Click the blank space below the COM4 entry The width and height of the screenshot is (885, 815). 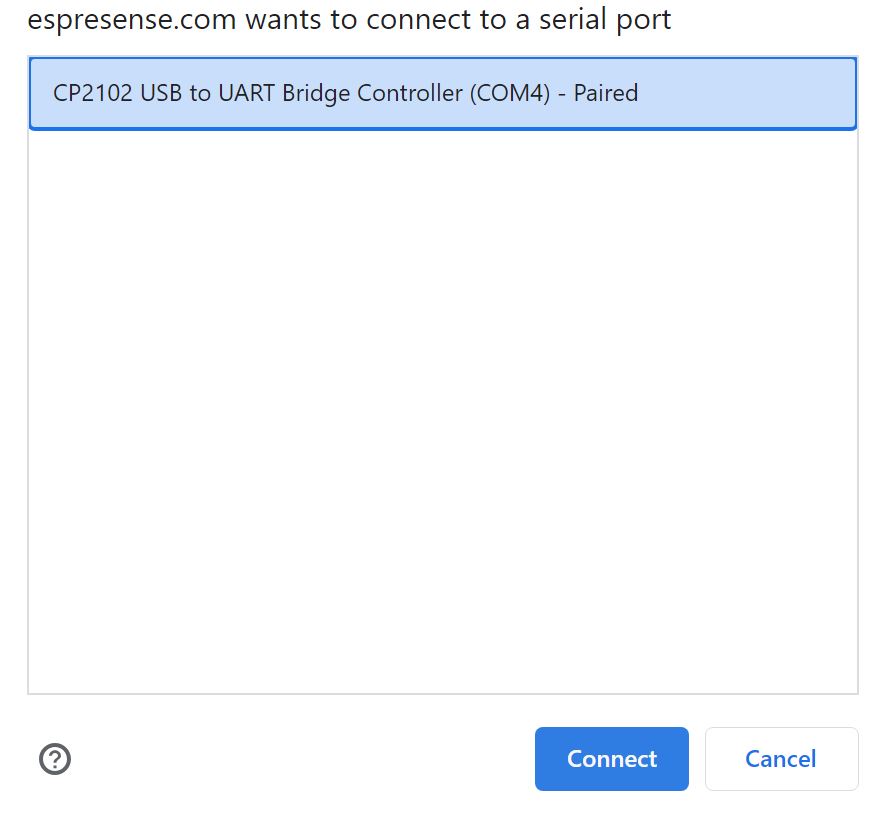coord(442,412)
